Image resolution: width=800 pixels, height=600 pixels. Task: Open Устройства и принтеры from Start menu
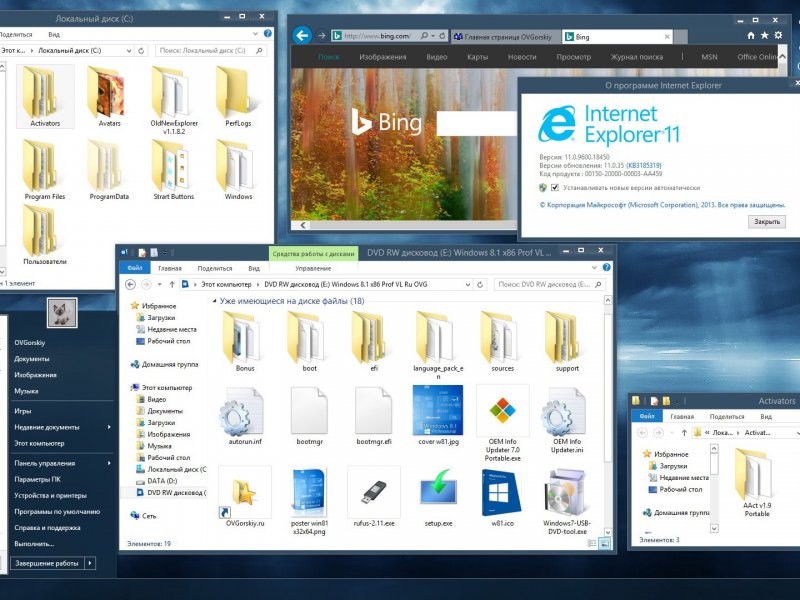51,495
